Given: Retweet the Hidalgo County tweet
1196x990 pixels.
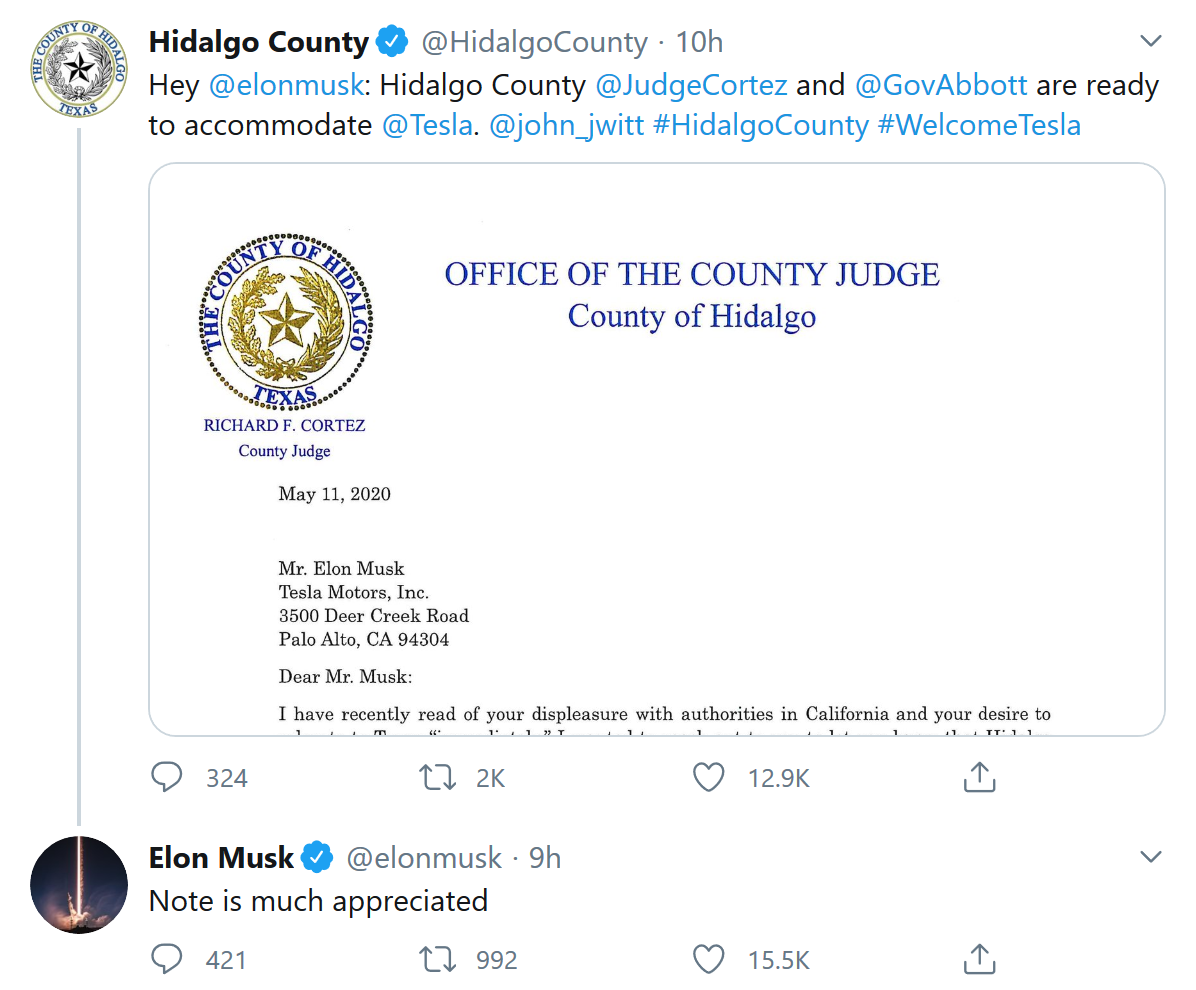Looking at the screenshot, I should (435, 777).
